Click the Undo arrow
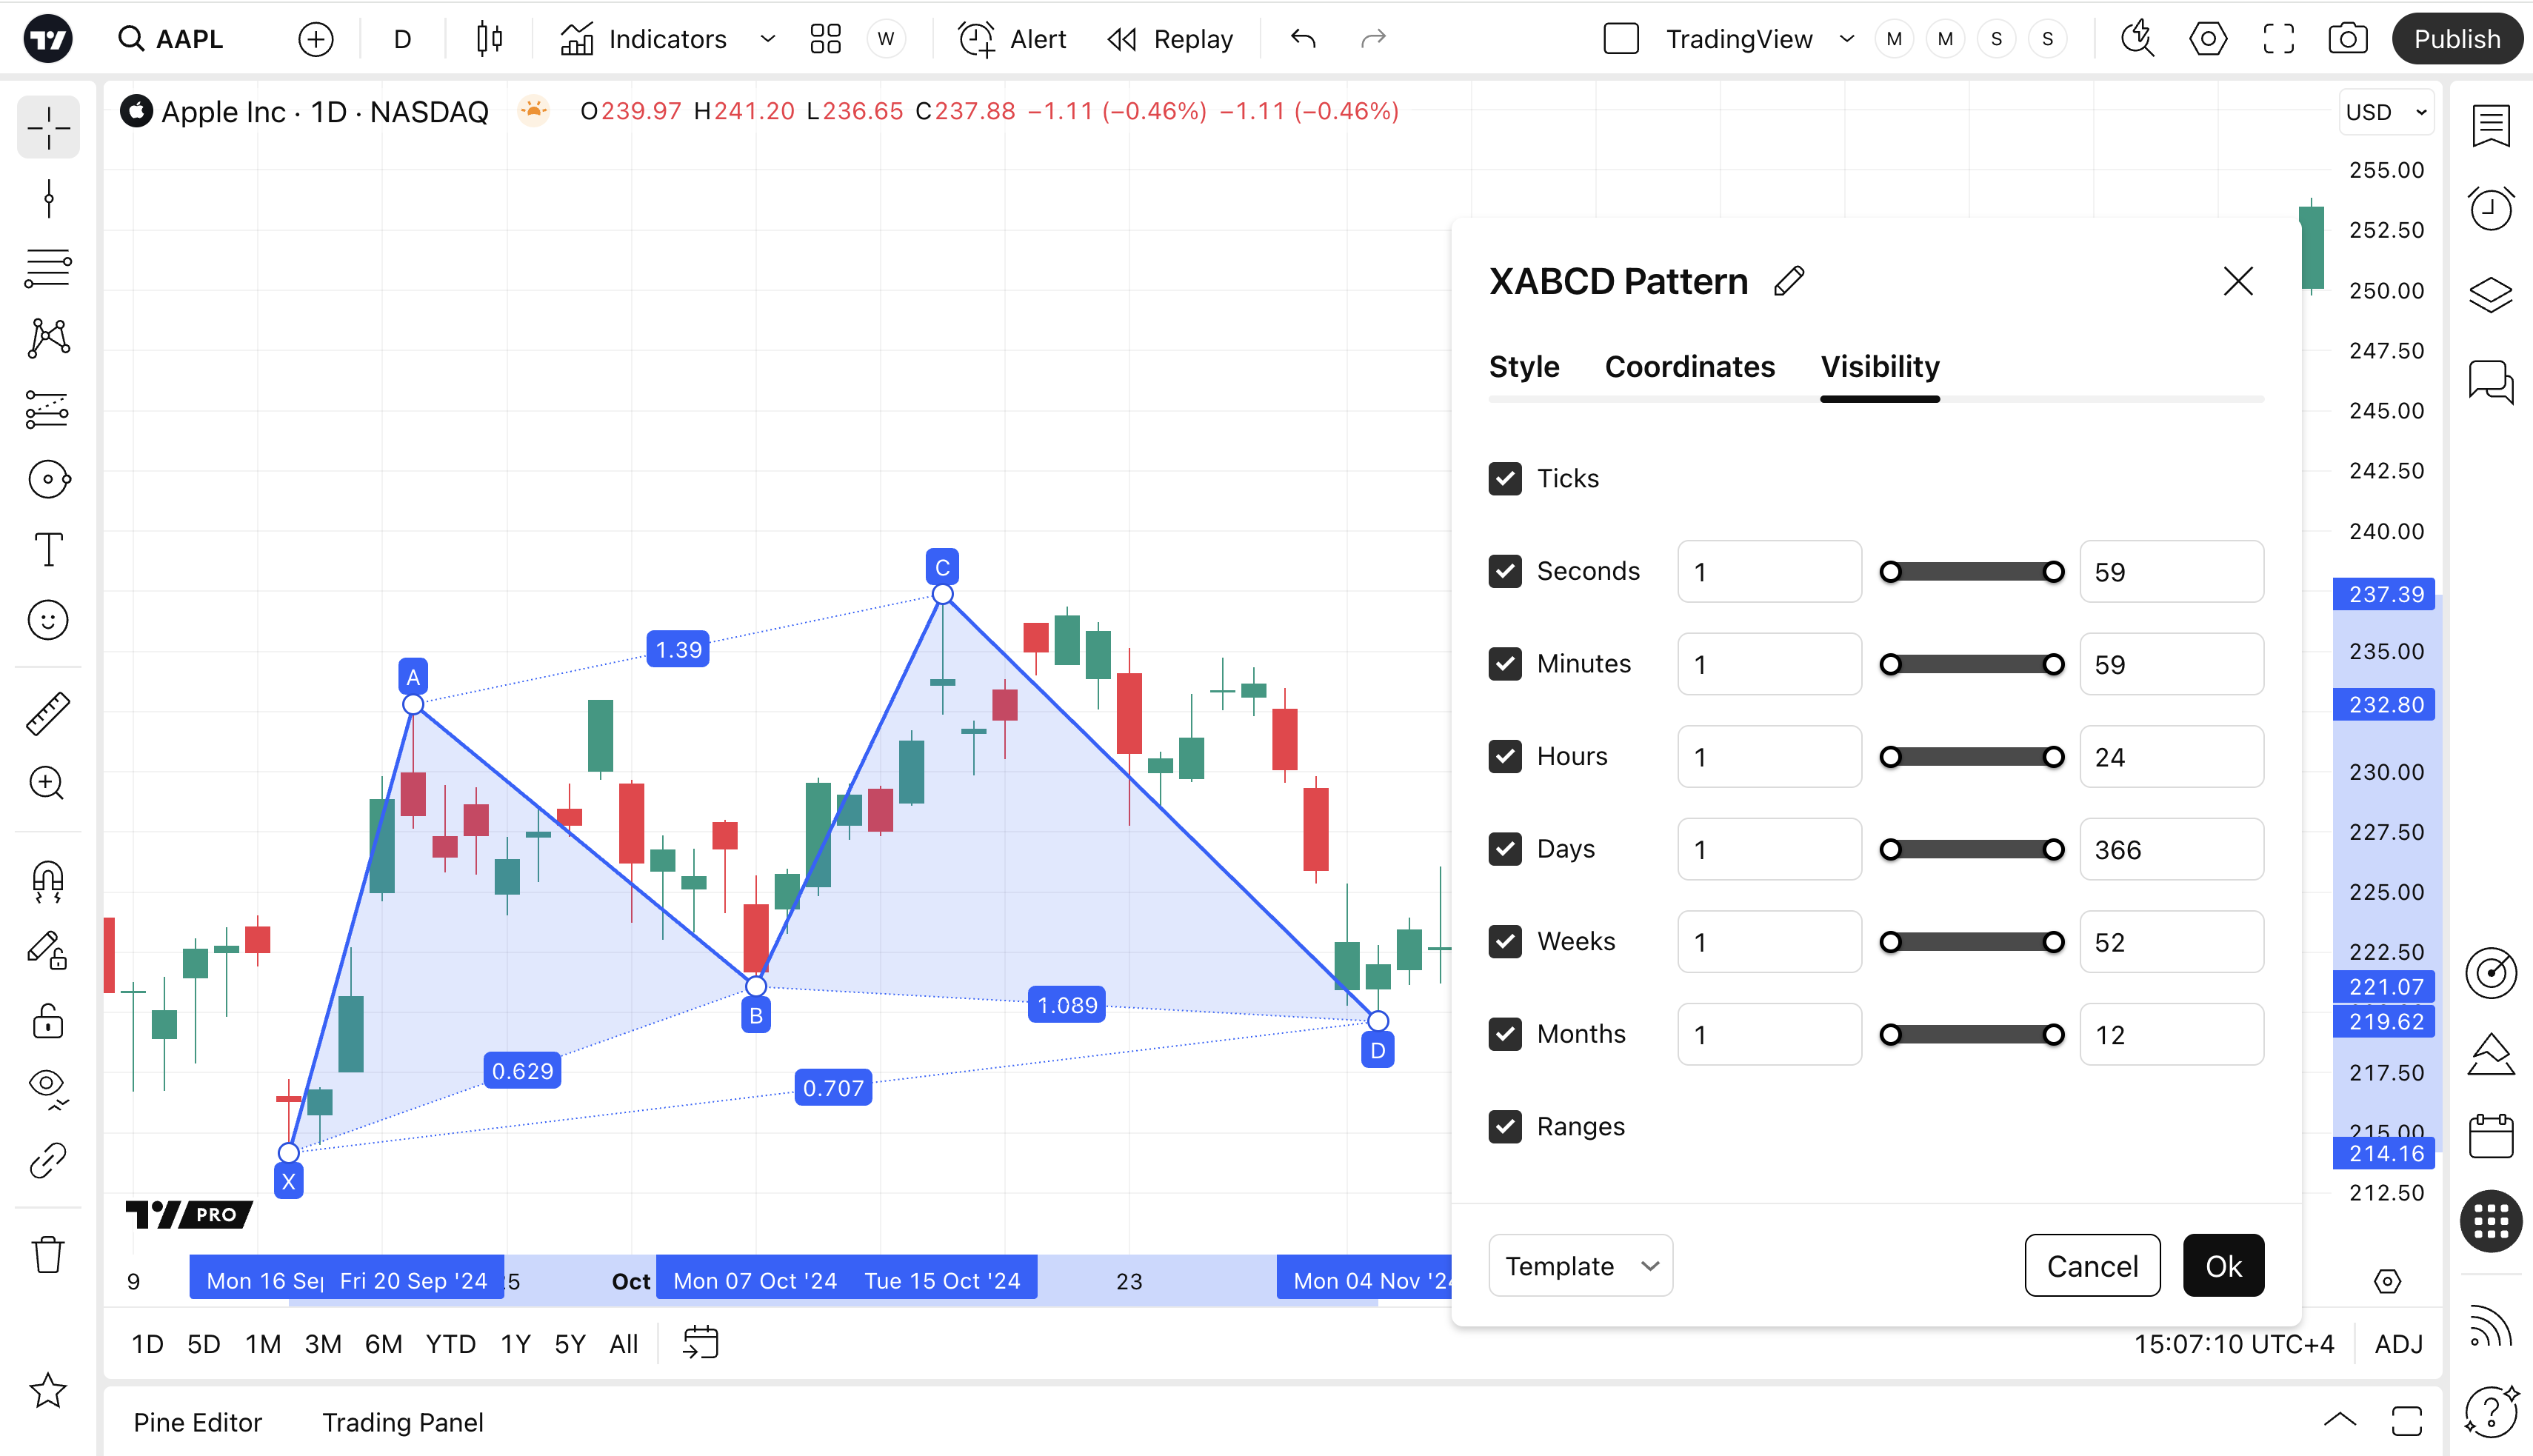This screenshot has width=2533, height=1456. coord(1303,39)
